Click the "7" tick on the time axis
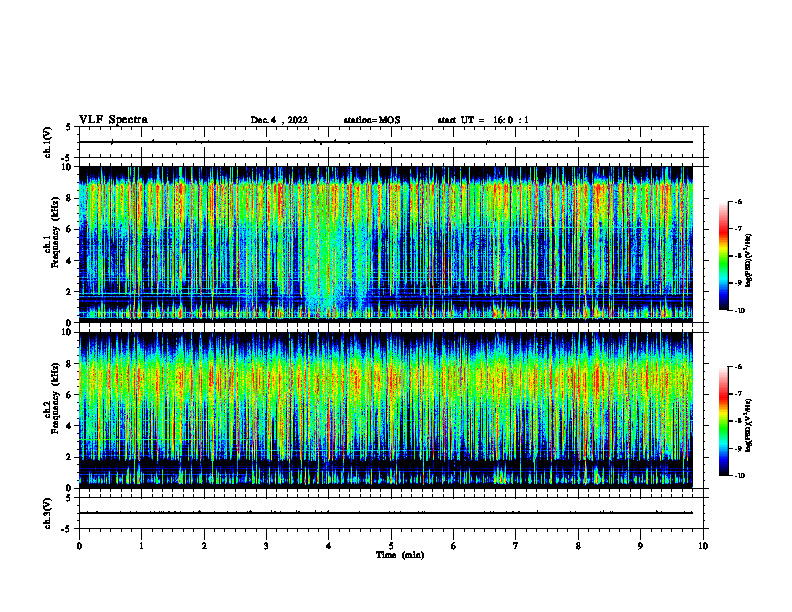 click(x=516, y=546)
